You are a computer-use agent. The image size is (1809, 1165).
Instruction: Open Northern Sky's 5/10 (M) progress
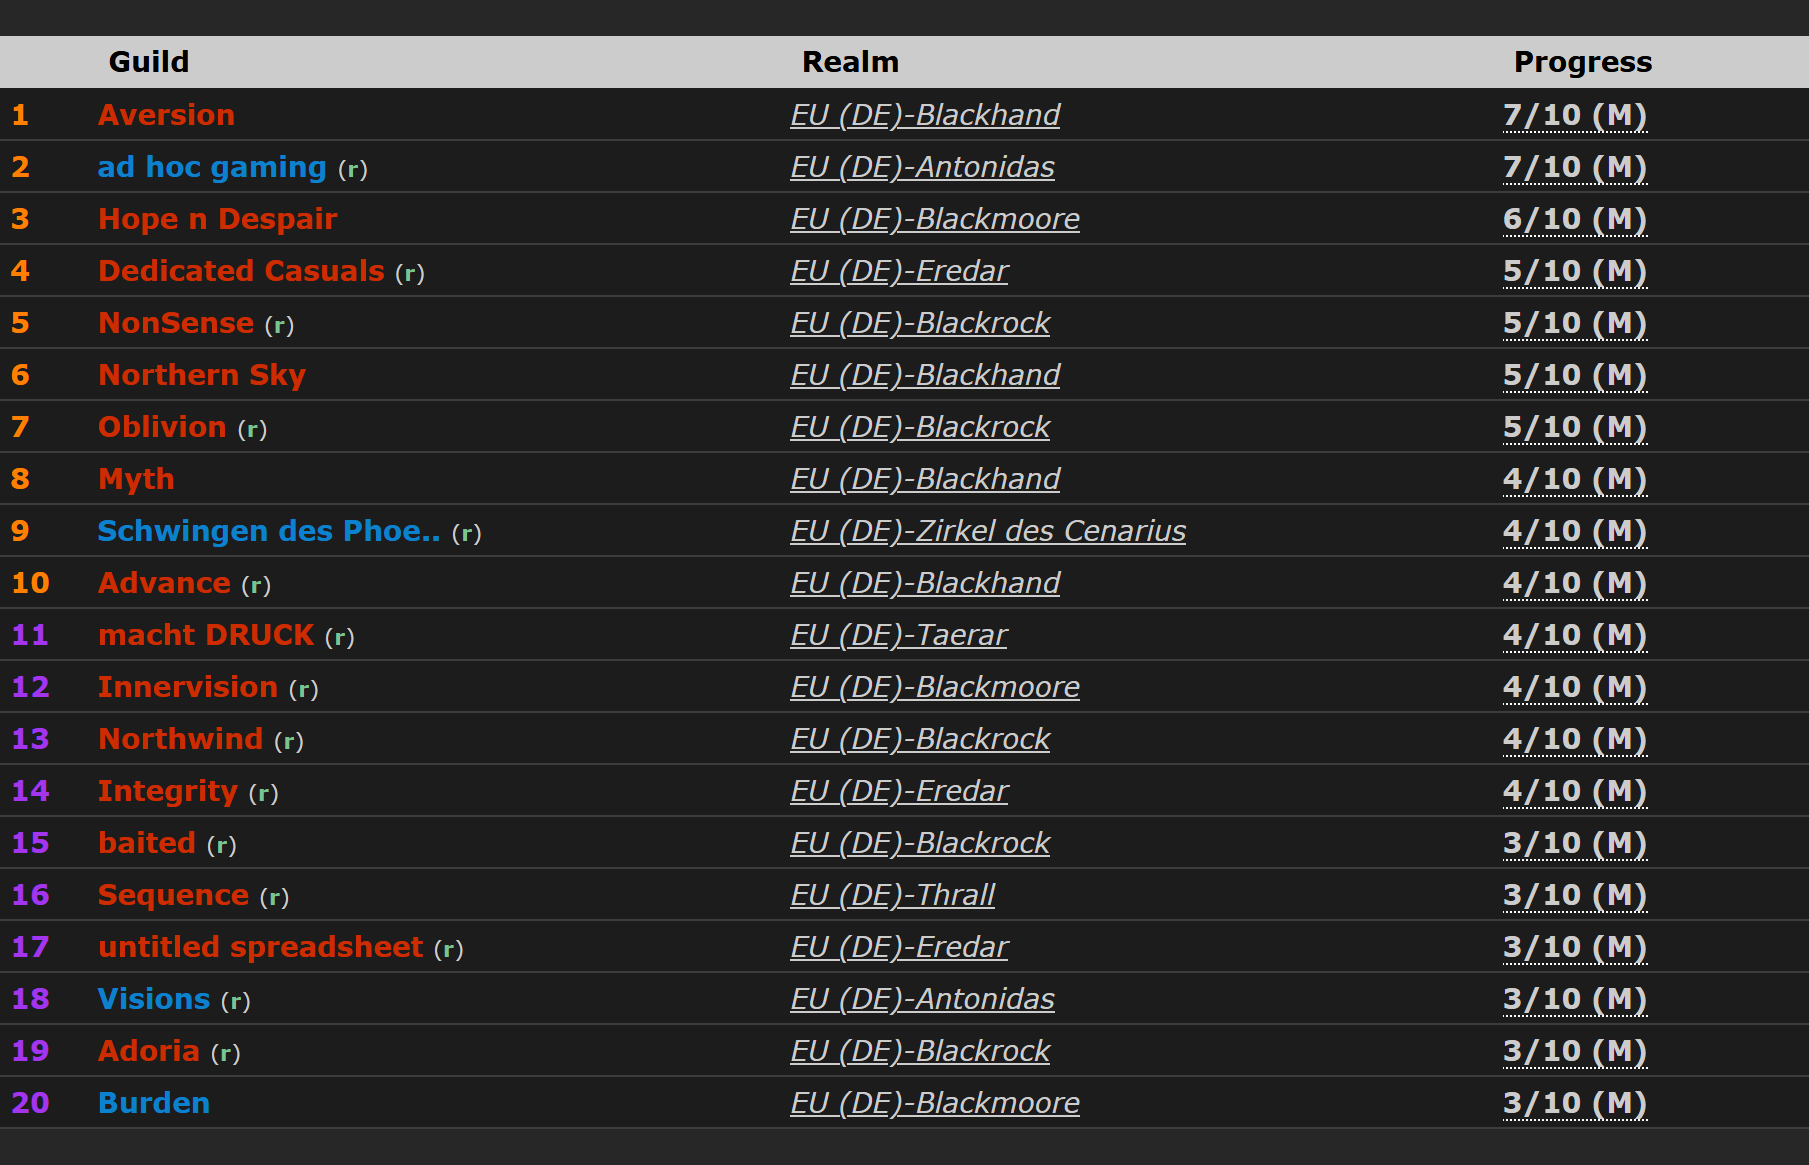tap(1575, 375)
